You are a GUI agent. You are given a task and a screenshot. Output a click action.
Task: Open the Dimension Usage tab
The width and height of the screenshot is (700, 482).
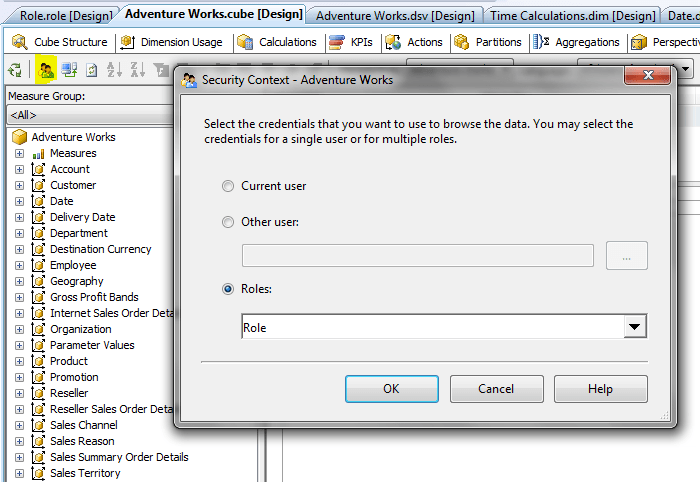click(172, 42)
